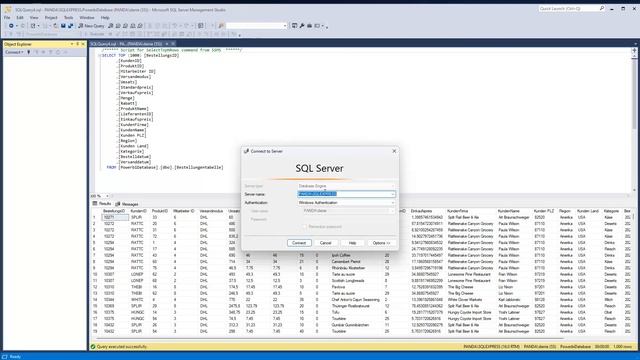Click the Einkaufspreis column header
640x360 pixels.
click(422, 211)
